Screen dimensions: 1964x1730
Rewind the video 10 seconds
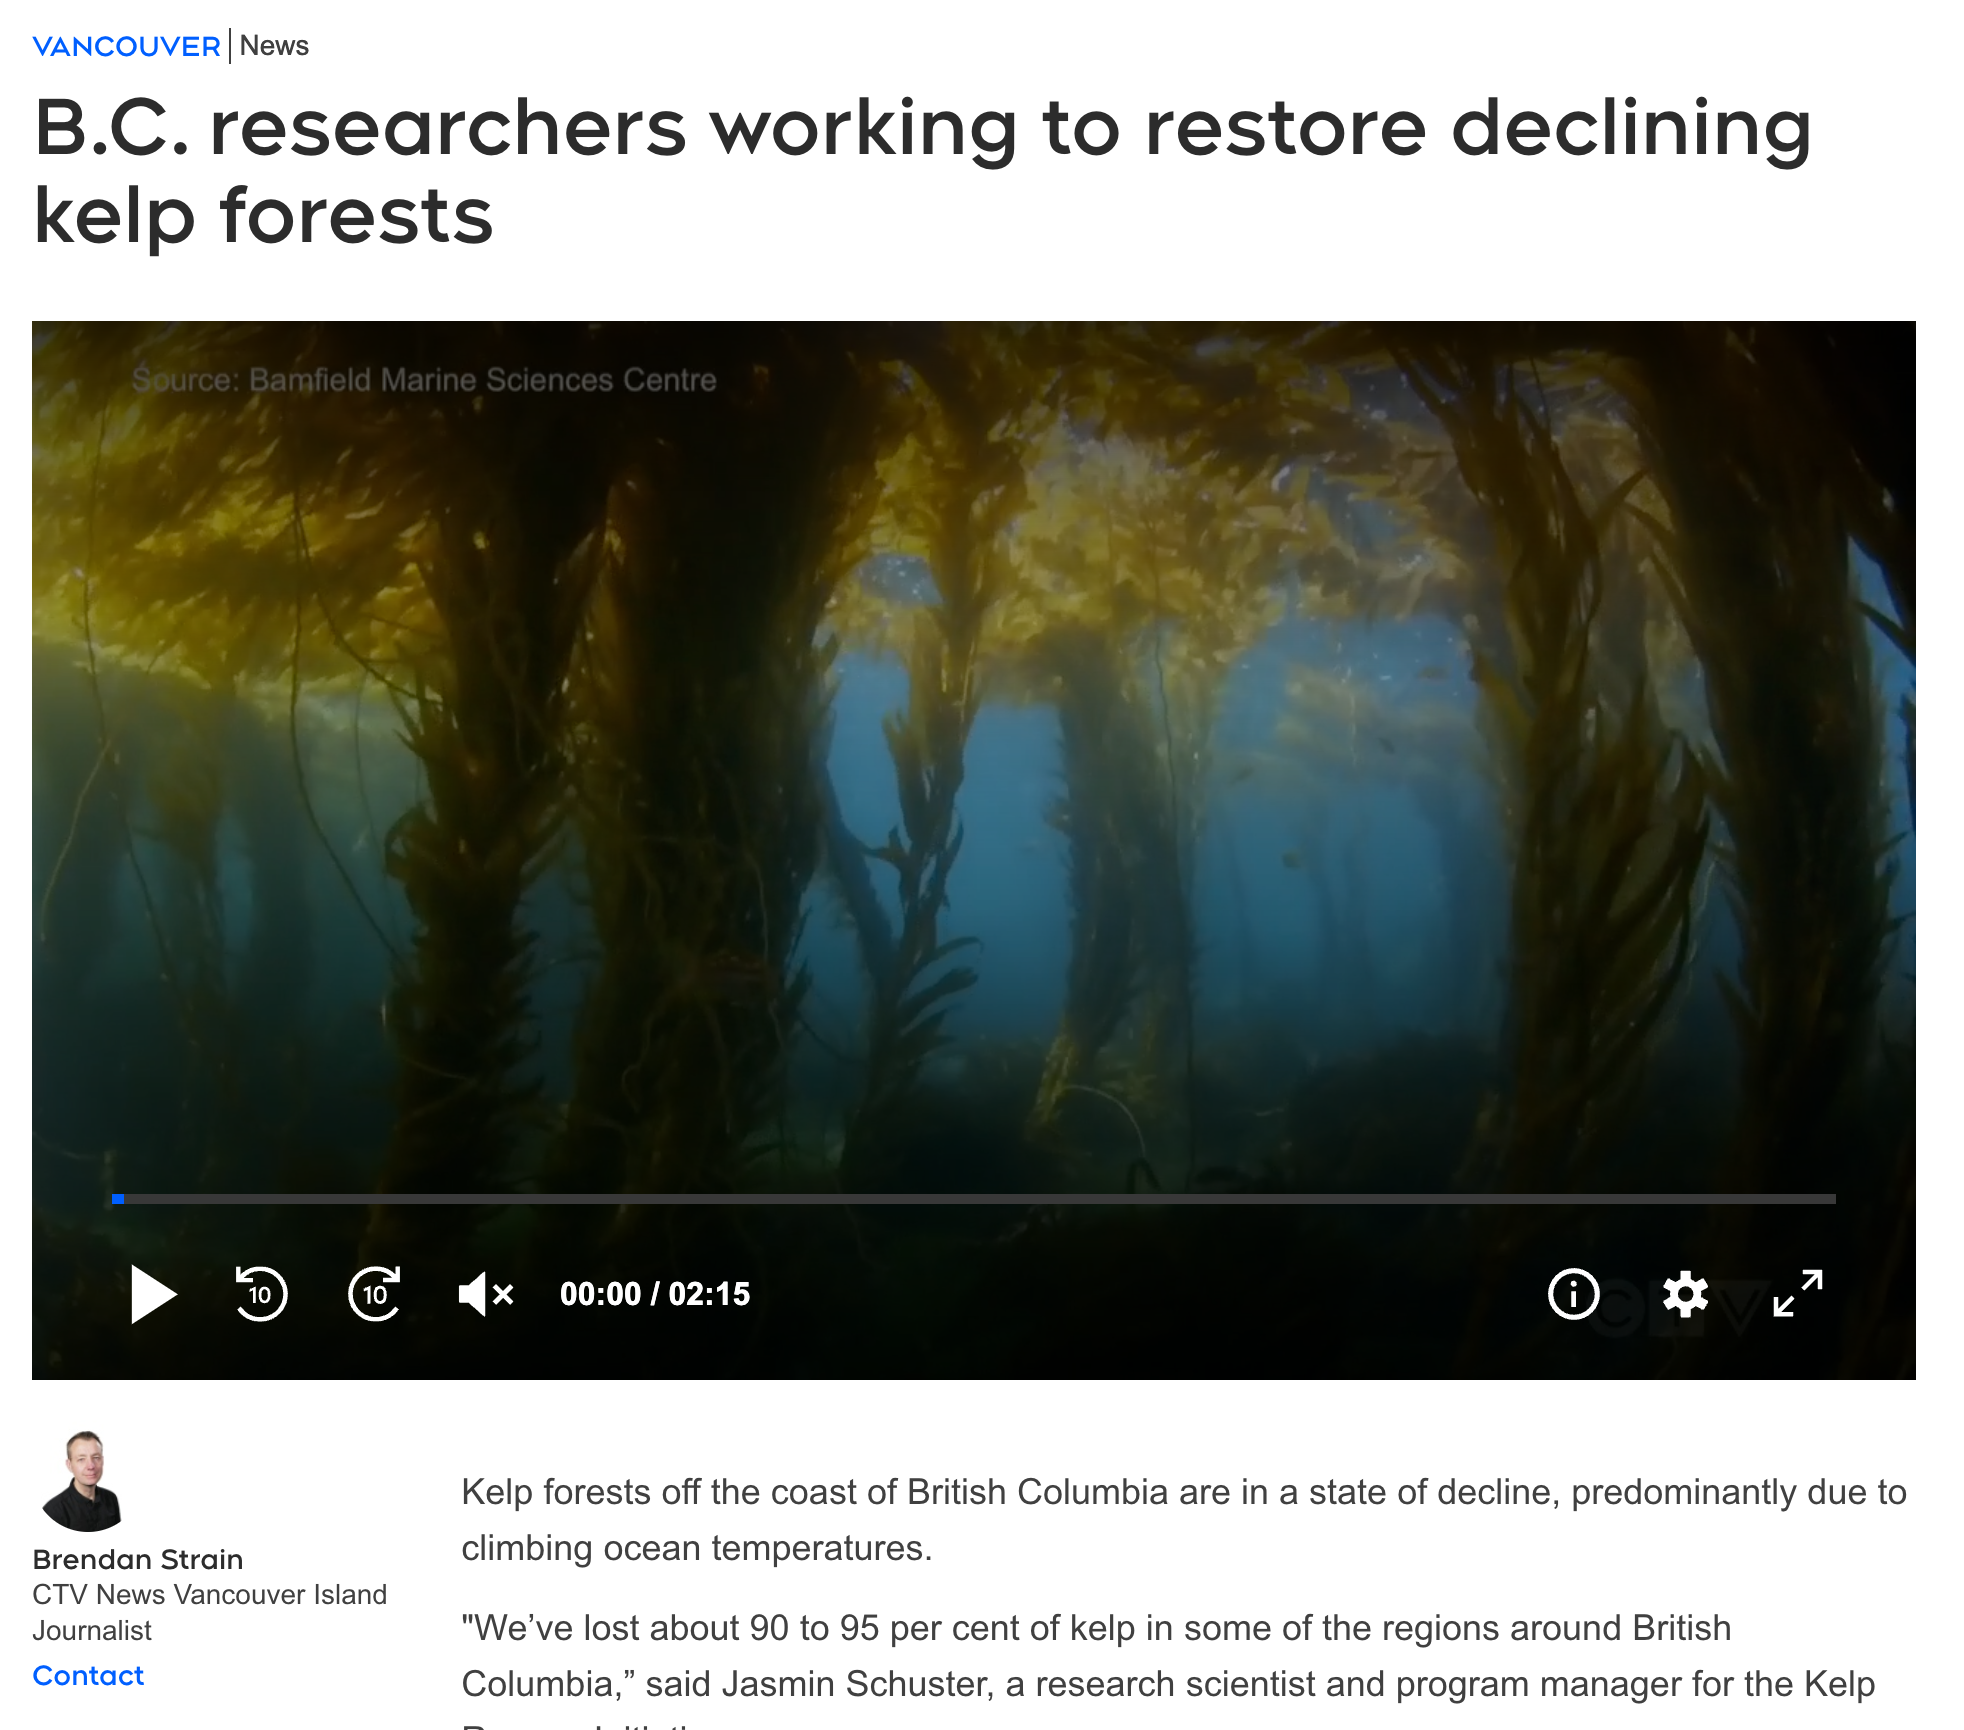[x=261, y=1294]
